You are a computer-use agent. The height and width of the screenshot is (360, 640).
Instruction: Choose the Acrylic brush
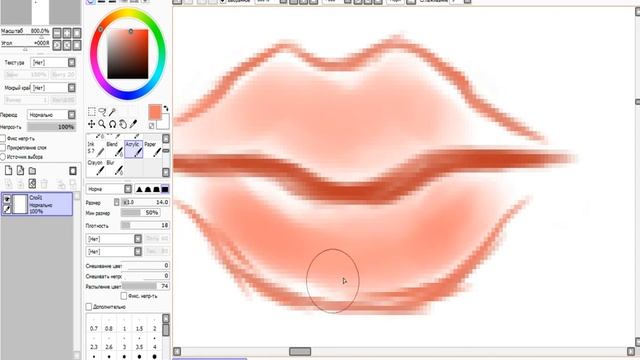point(133,149)
